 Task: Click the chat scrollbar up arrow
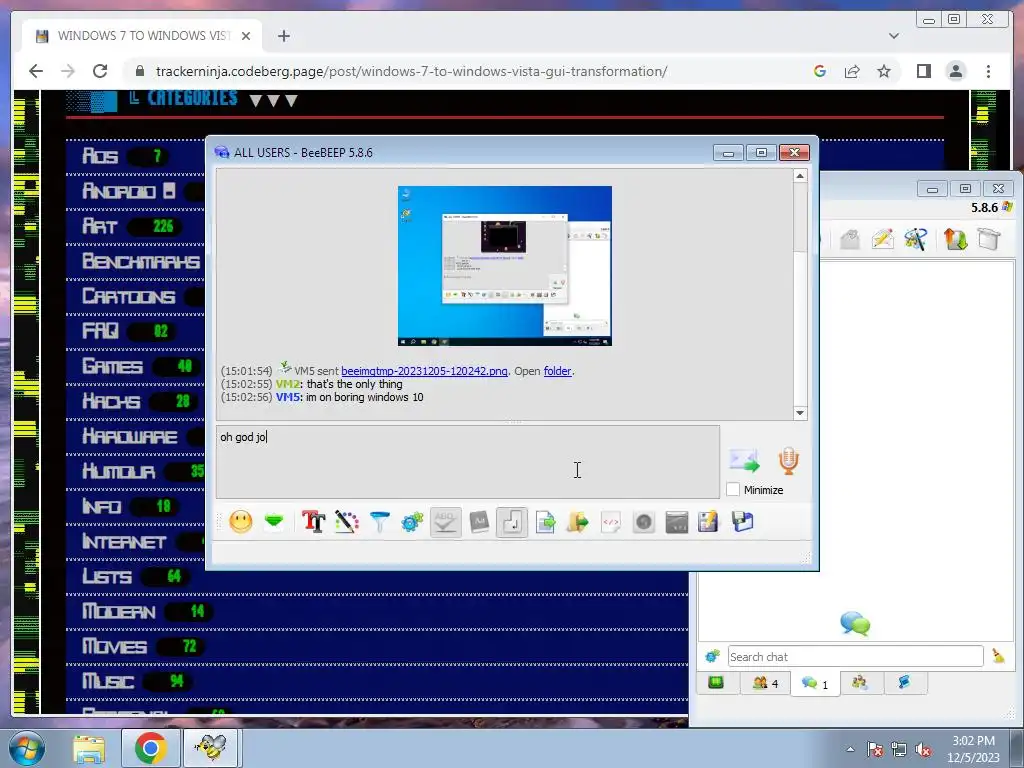800,176
